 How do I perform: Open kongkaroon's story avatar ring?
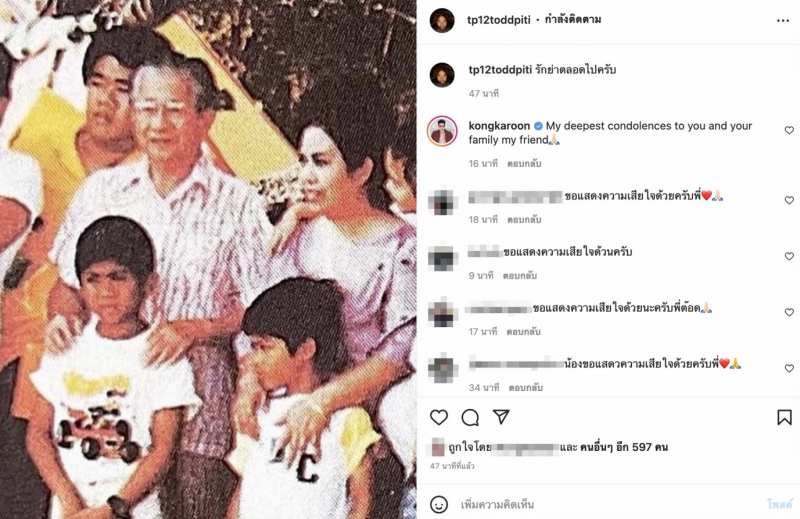(x=442, y=131)
